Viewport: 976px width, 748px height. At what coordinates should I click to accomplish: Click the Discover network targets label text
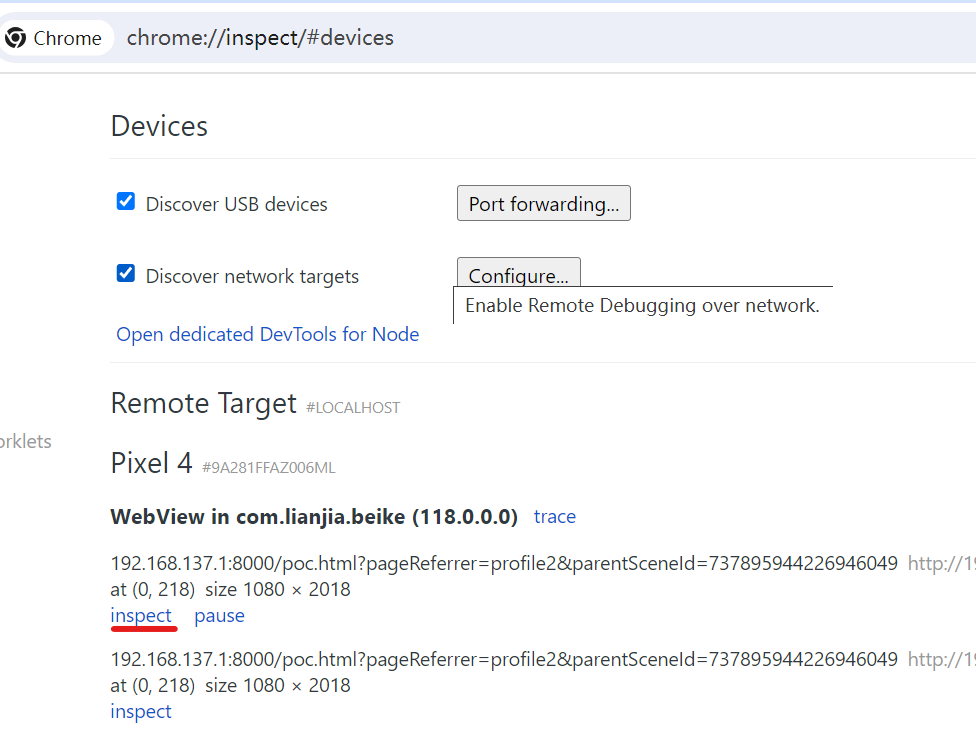(x=252, y=276)
